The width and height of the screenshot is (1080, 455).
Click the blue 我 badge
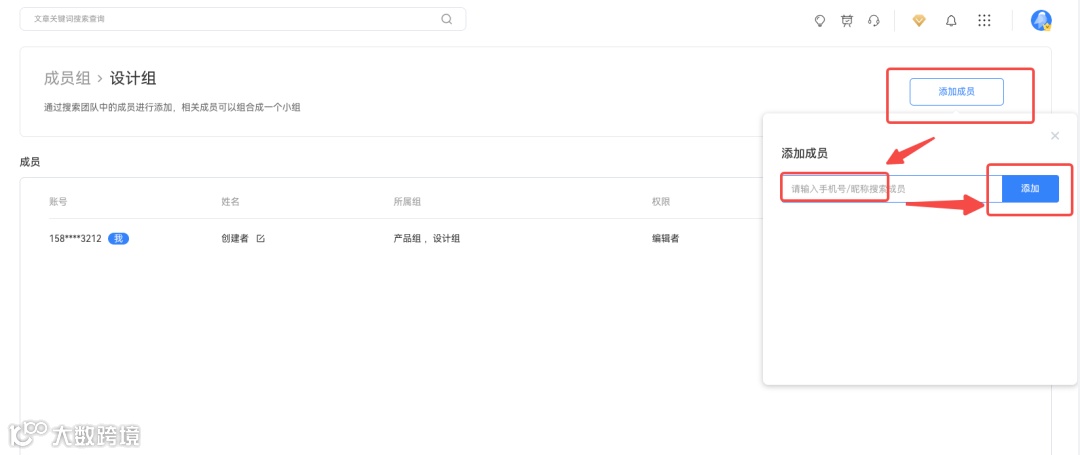point(118,239)
